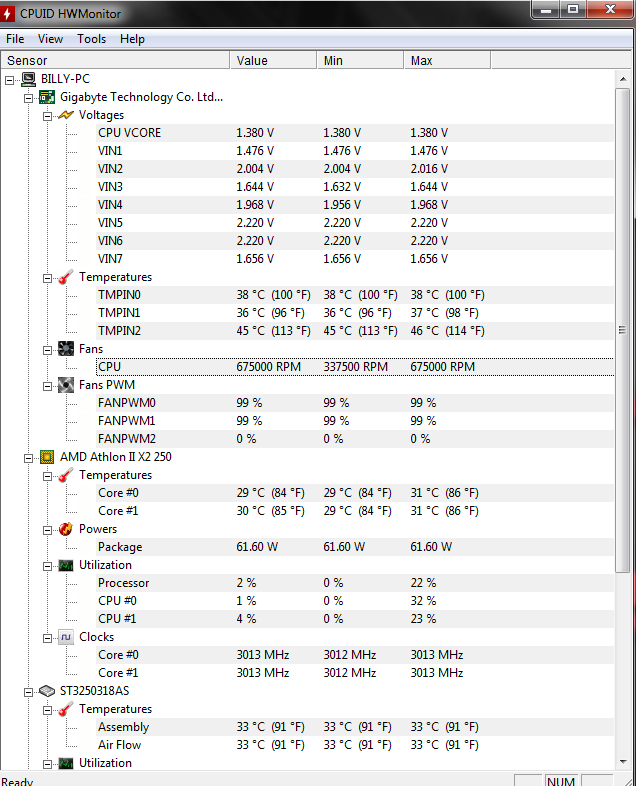Collapse the Athlon Temperatures group

pos(47,476)
